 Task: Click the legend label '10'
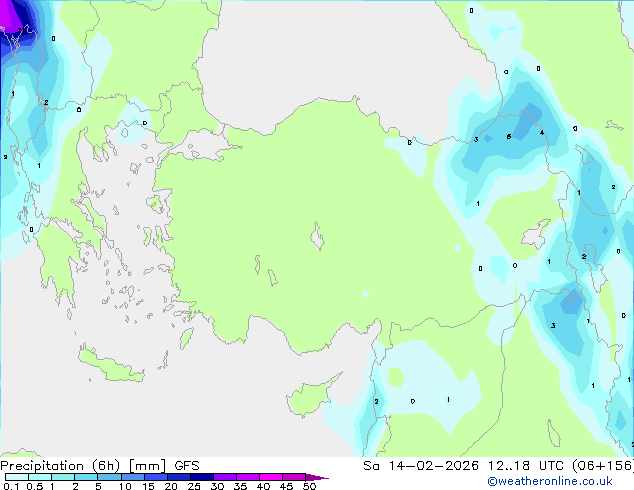tap(125, 486)
